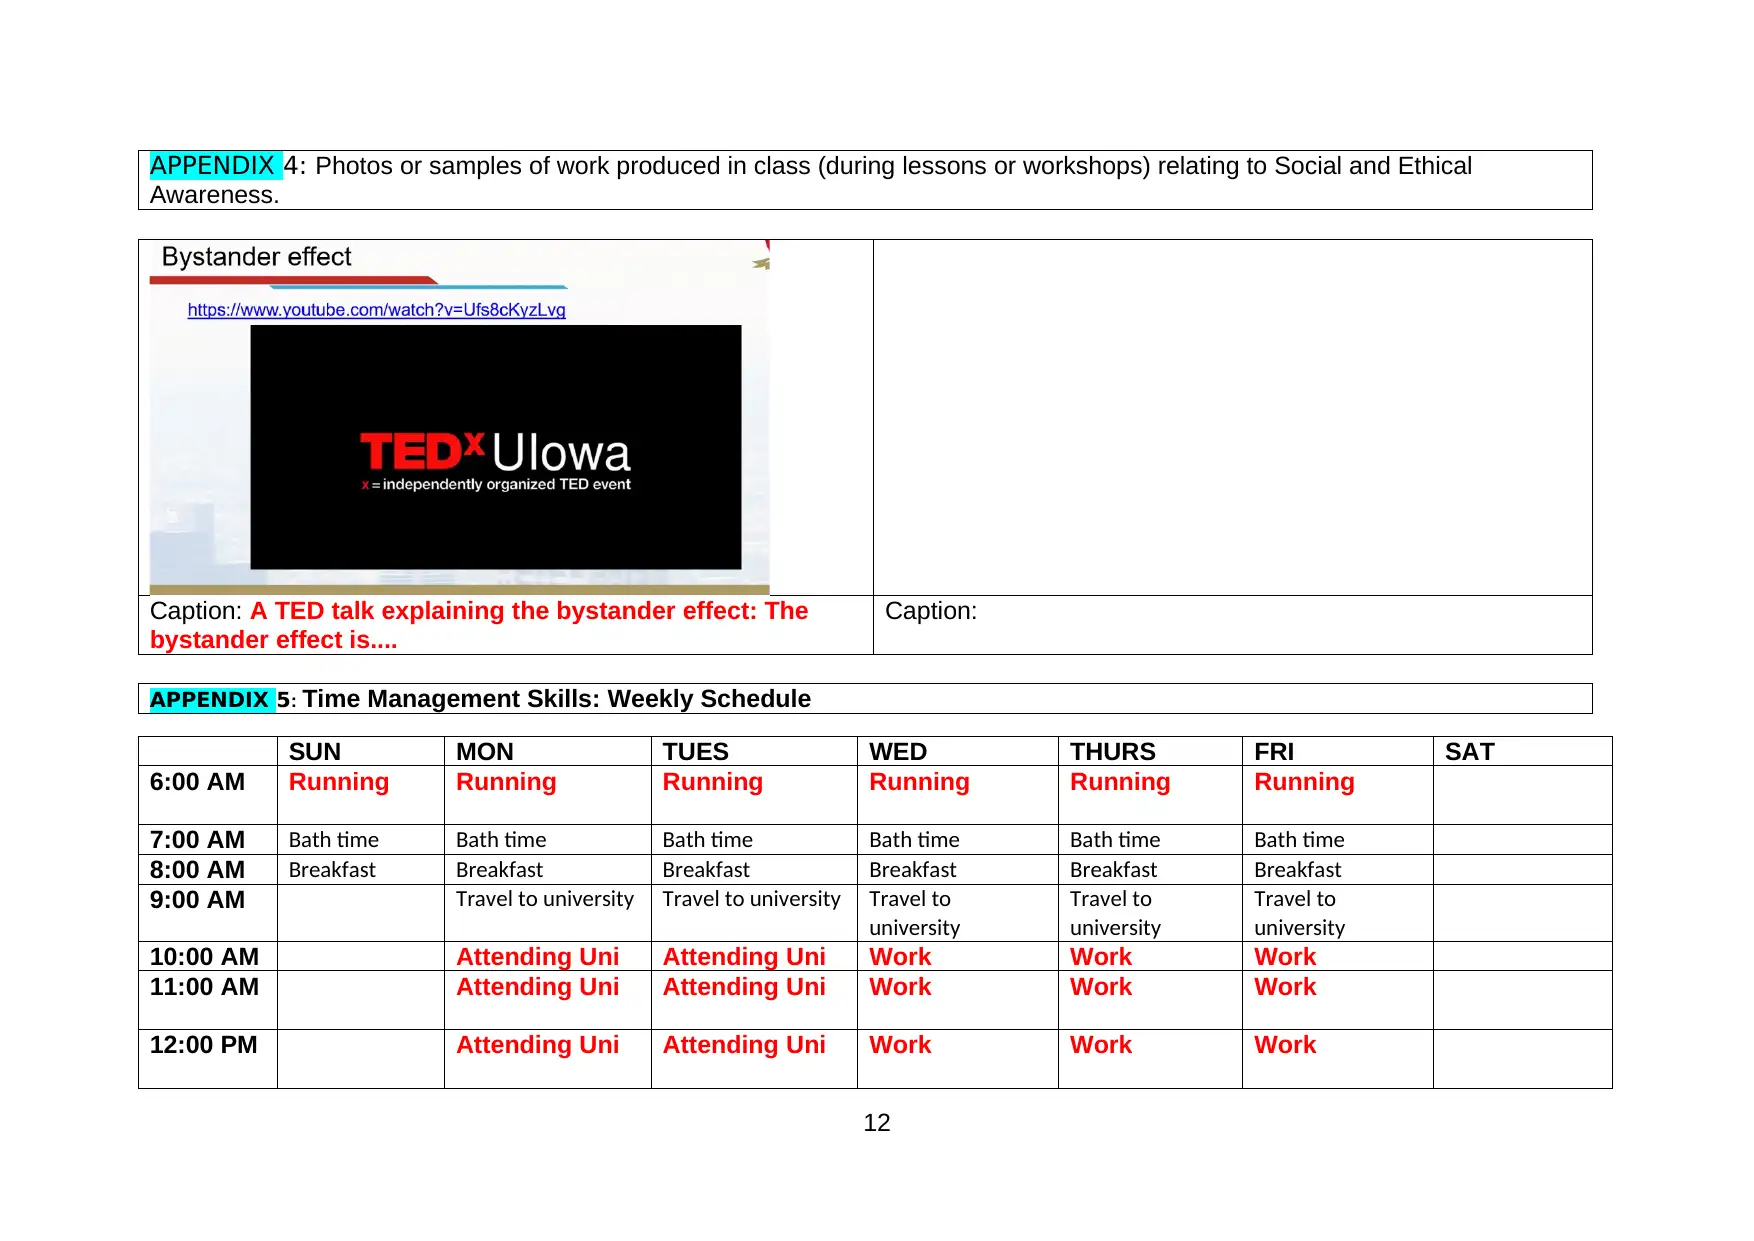
Task: Open the YouTube link under Bystander effect
Action: click(x=377, y=310)
